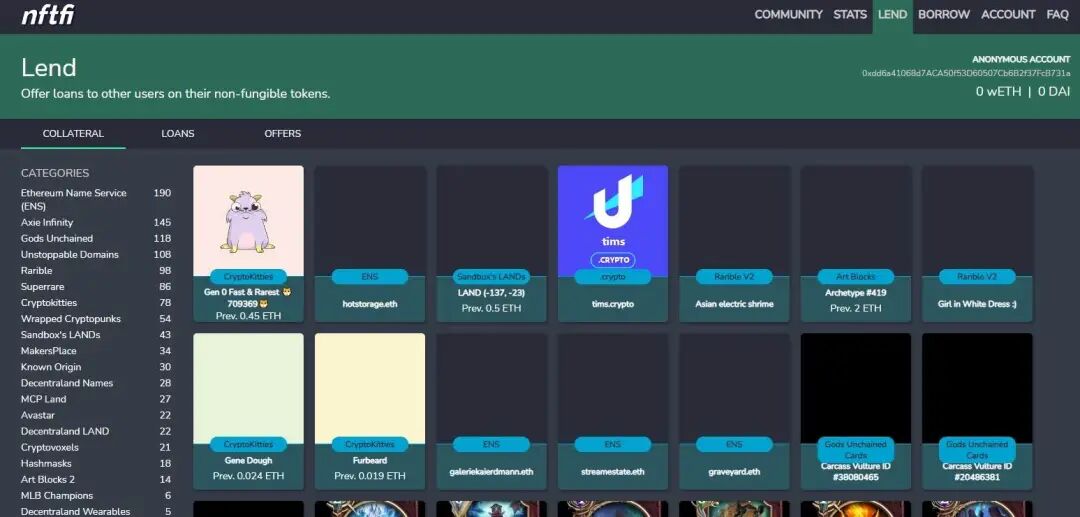The image size is (1080, 517).
Task: Select the LAND (-137, -23) title
Action: tap(491, 293)
